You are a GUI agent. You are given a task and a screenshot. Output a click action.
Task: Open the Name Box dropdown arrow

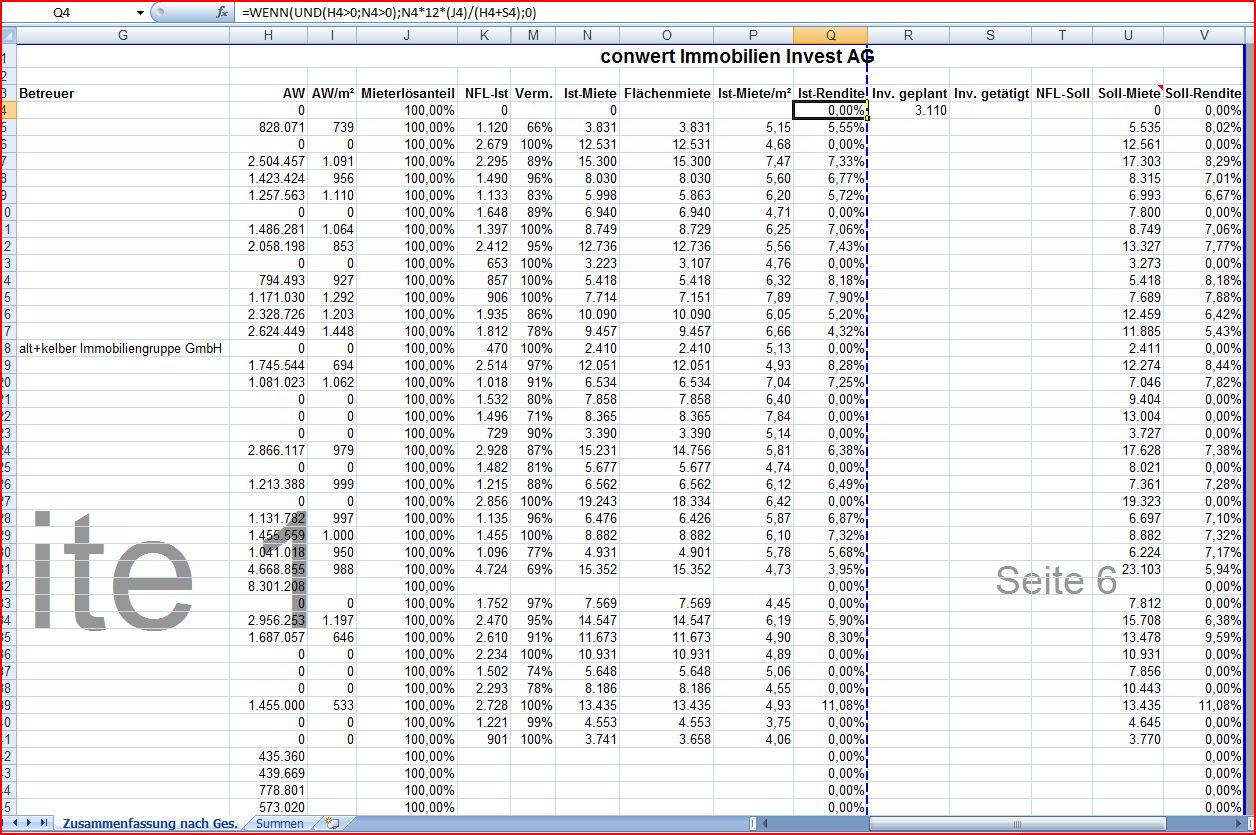pos(140,13)
